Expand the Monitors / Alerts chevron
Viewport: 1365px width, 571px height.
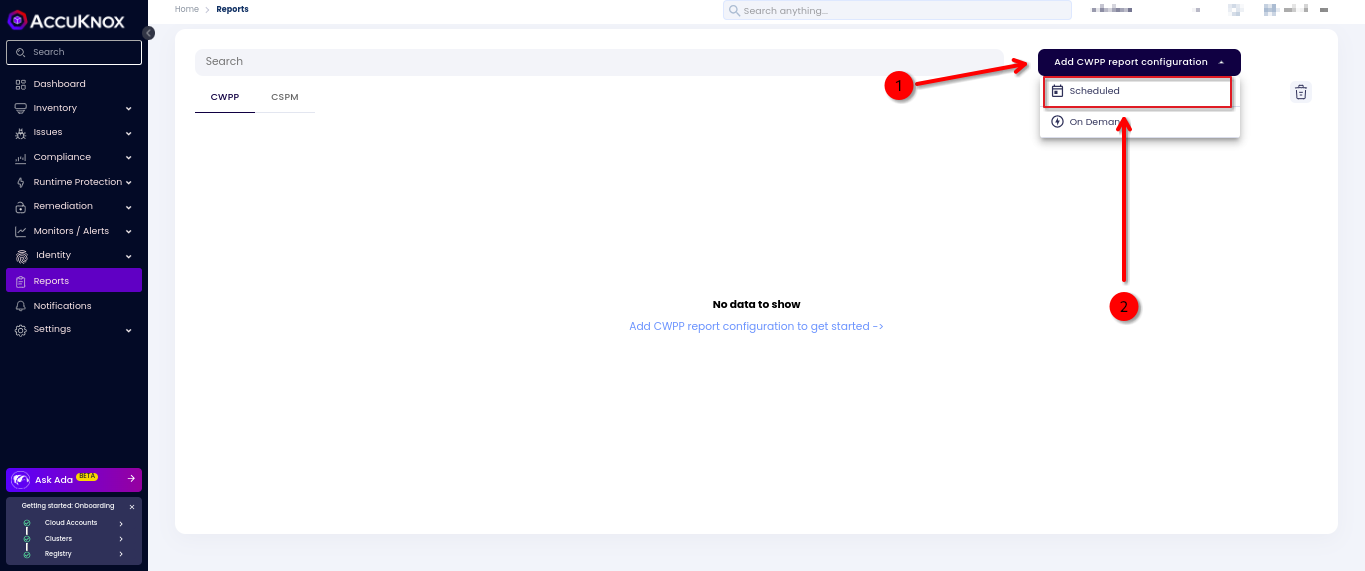click(x=129, y=231)
